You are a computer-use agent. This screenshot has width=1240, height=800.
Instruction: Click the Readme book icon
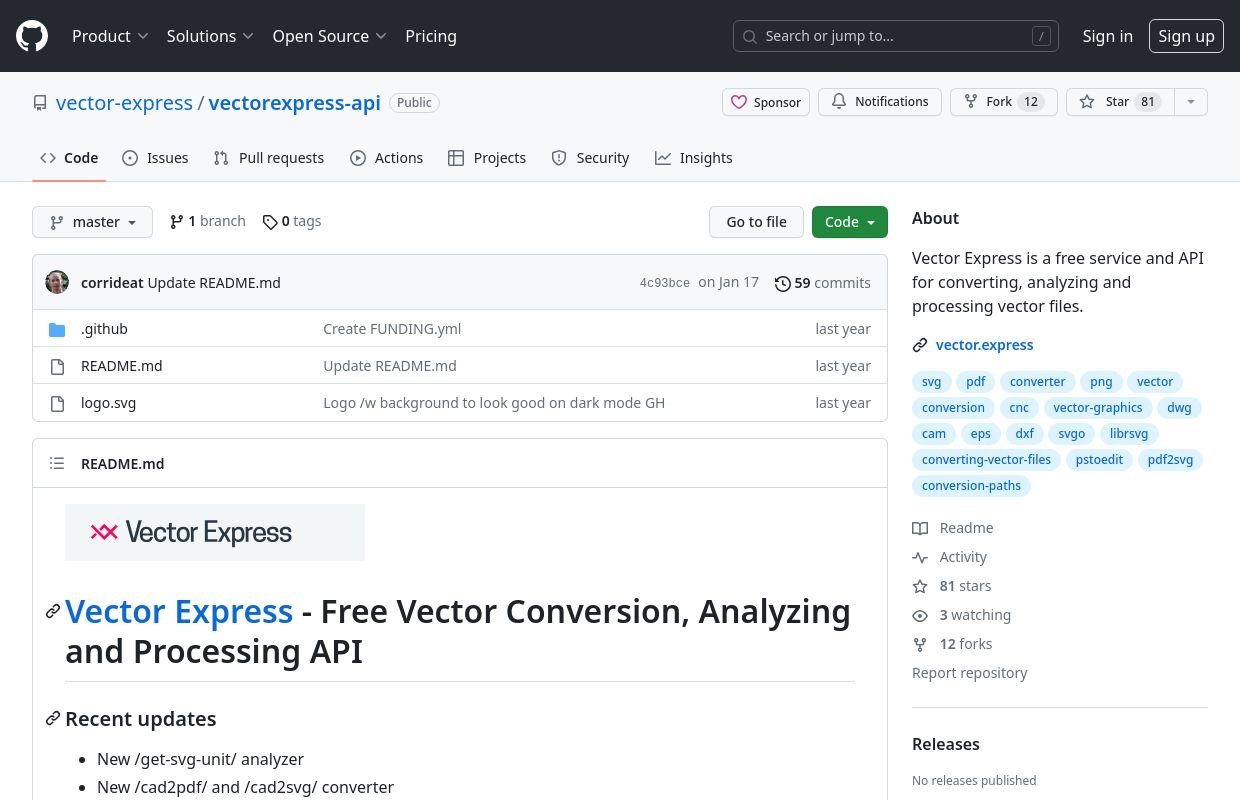[x=920, y=528]
